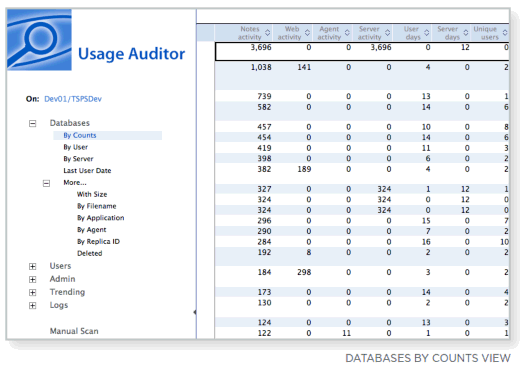The image size is (523, 373).
Task: Select the row with 582 notes activity
Action: point(362,111)
